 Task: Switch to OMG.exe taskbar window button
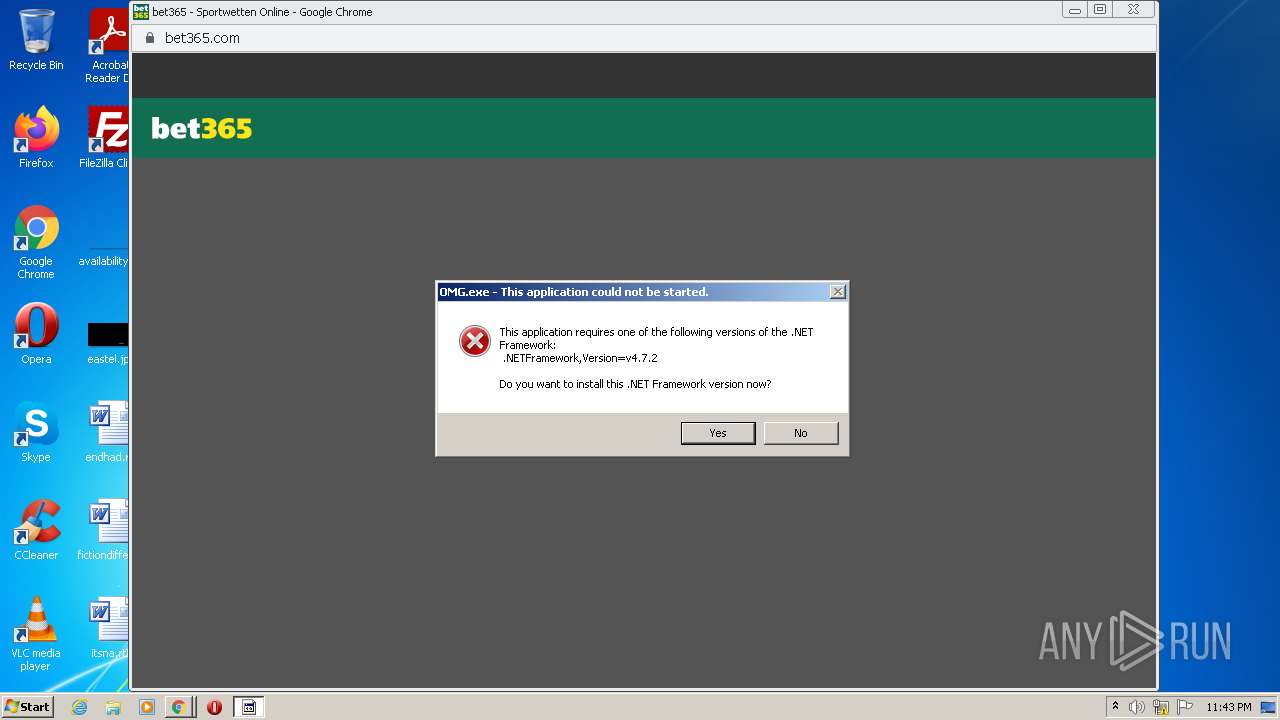click(249, 707)
